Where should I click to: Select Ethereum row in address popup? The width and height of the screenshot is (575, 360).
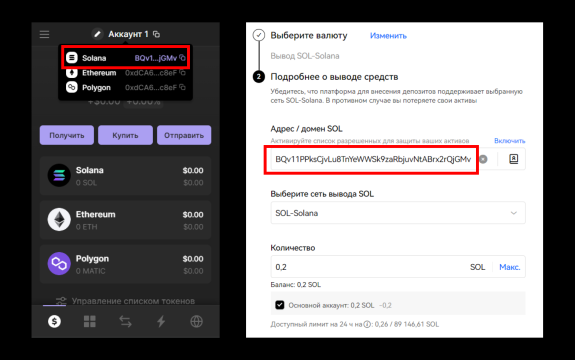pos(125,73)
